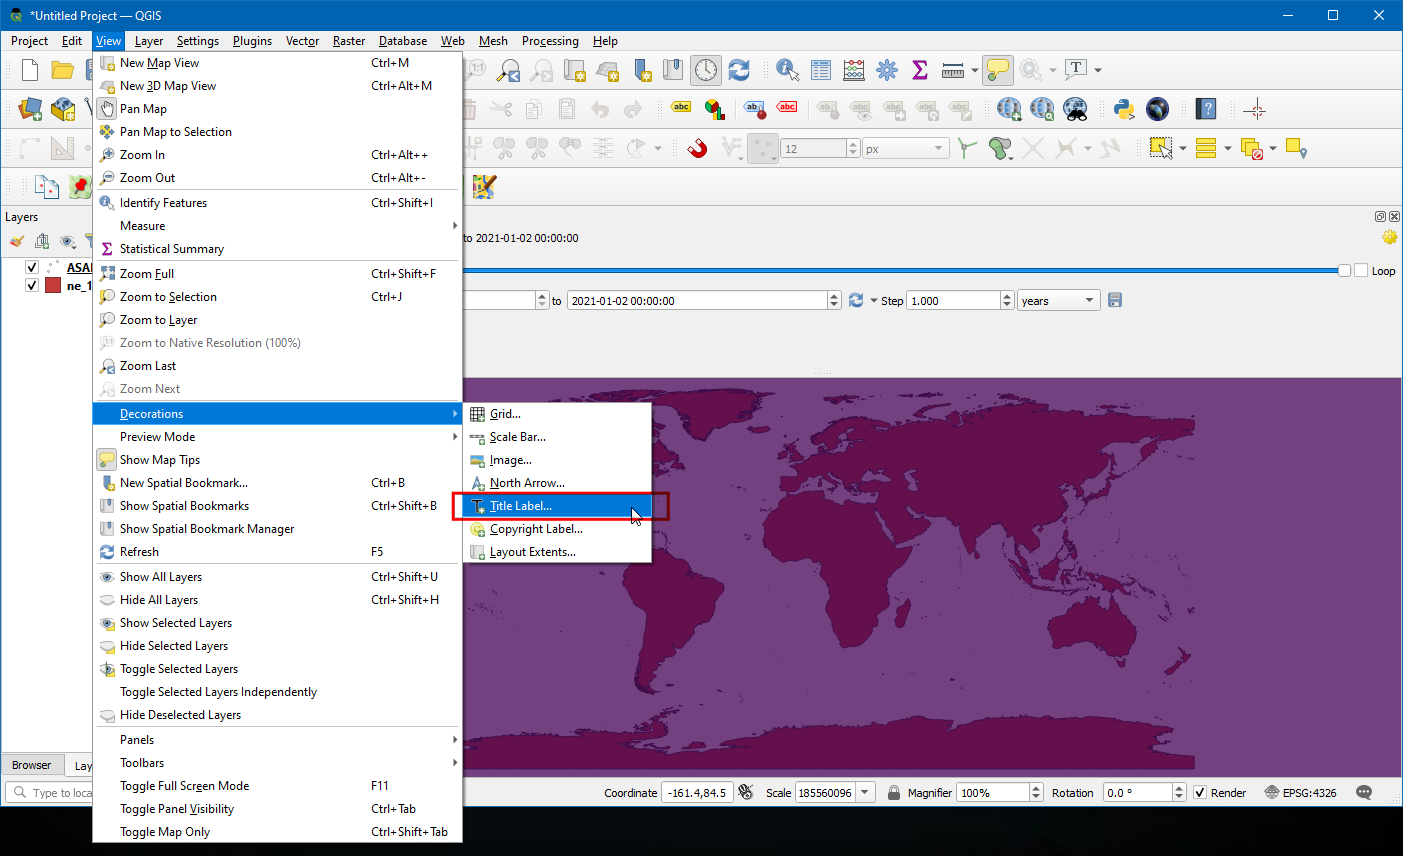Open the years time unit dropdown
1403x856 pixels.
pyautogui.click(x=1058, y=301)
